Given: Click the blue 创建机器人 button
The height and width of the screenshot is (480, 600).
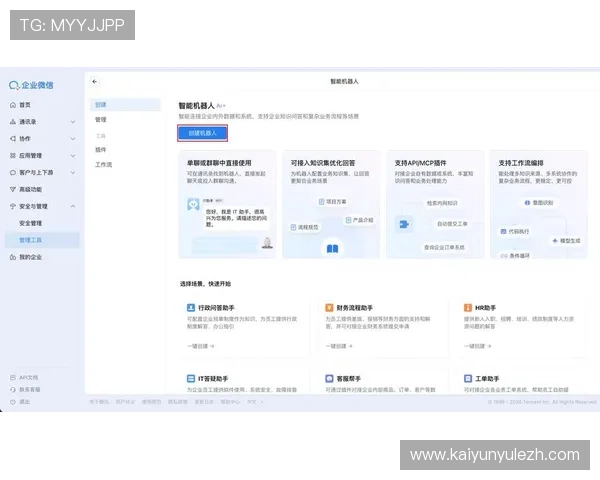Looking at the screenshot, I should point(202,133).
